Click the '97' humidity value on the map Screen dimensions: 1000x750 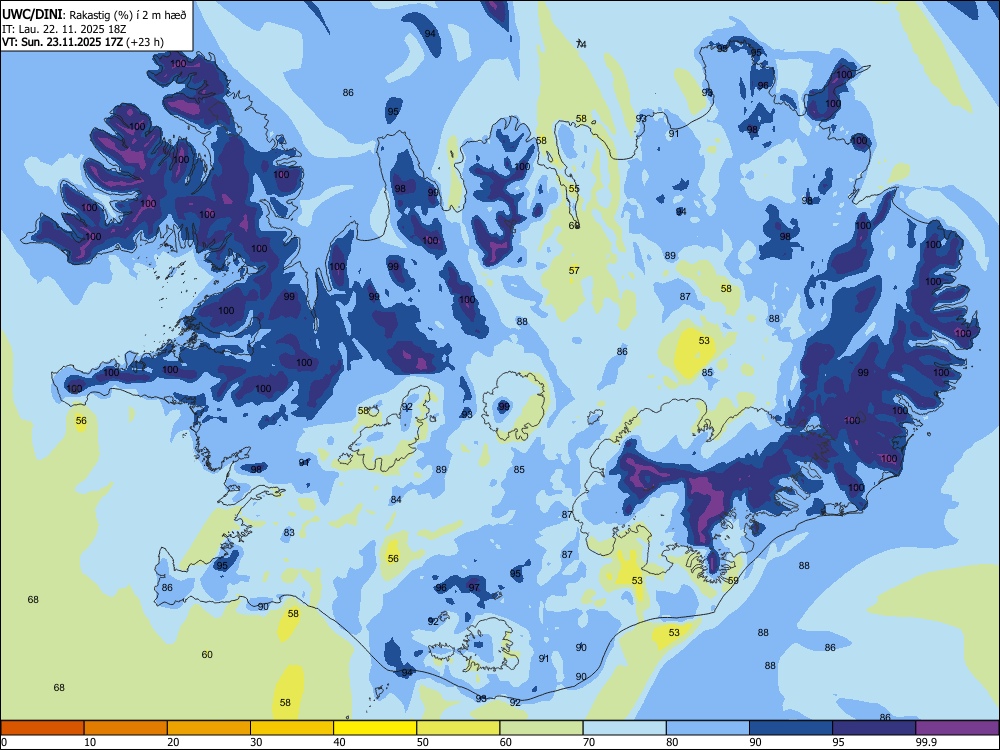[474, 587]
